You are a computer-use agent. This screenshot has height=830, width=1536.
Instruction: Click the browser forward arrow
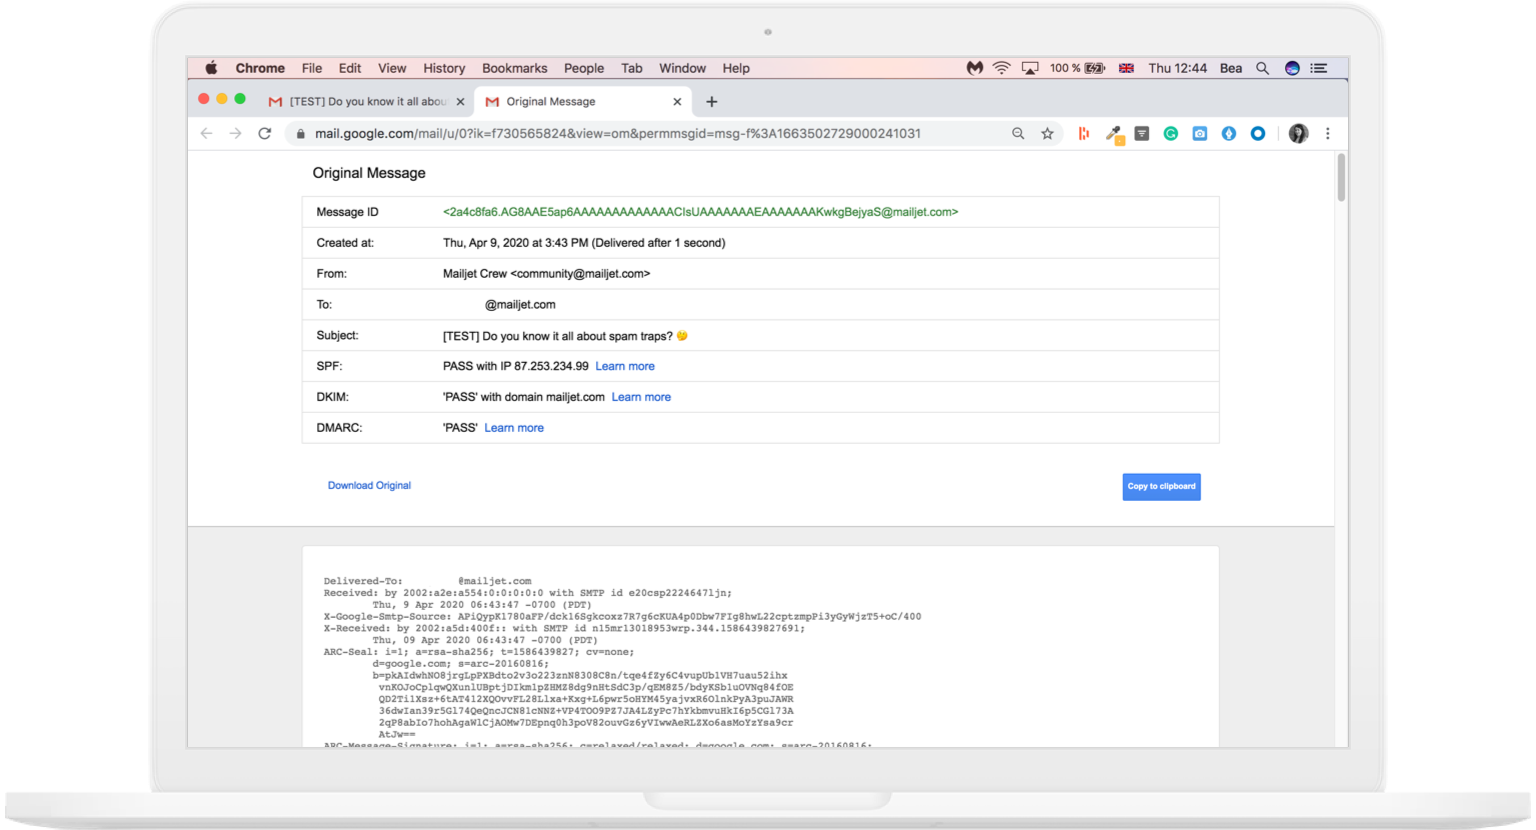click(x=235, y=133)
